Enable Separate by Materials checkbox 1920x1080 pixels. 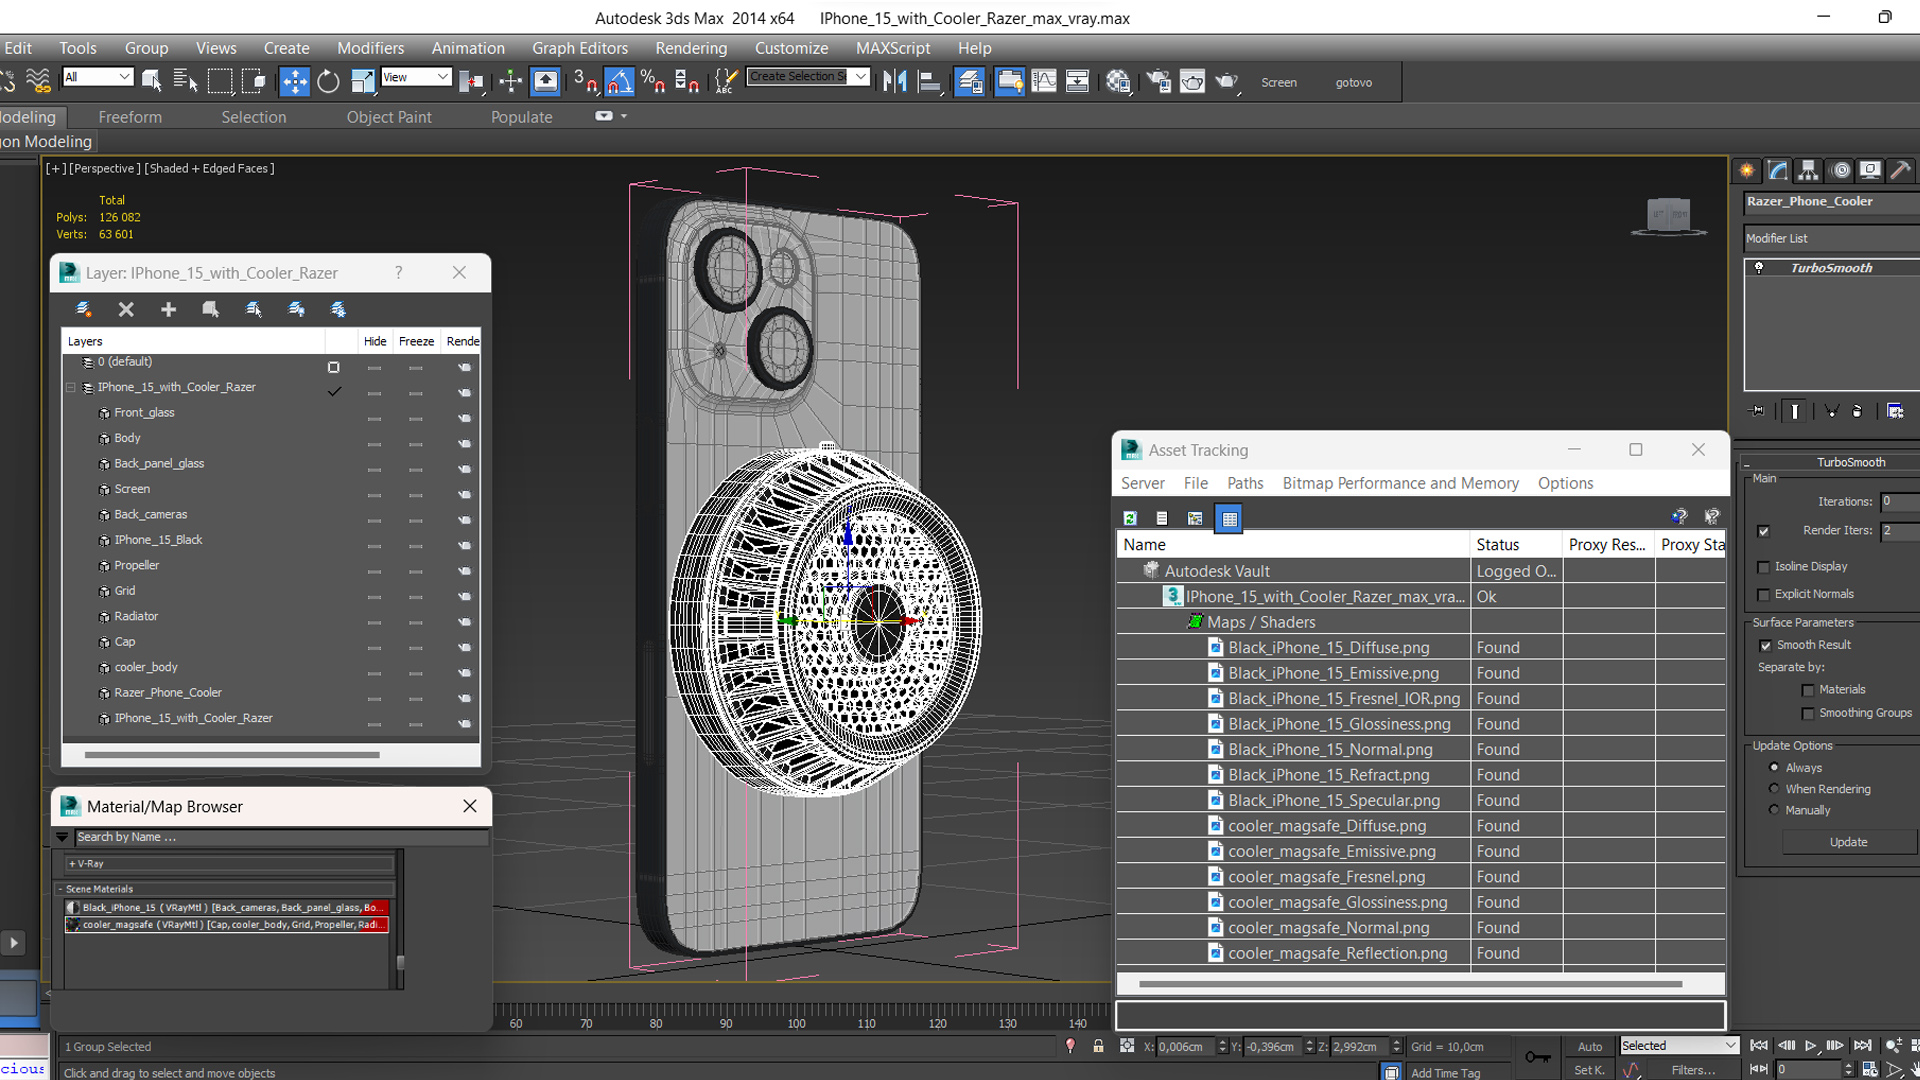click(1807, 690)
